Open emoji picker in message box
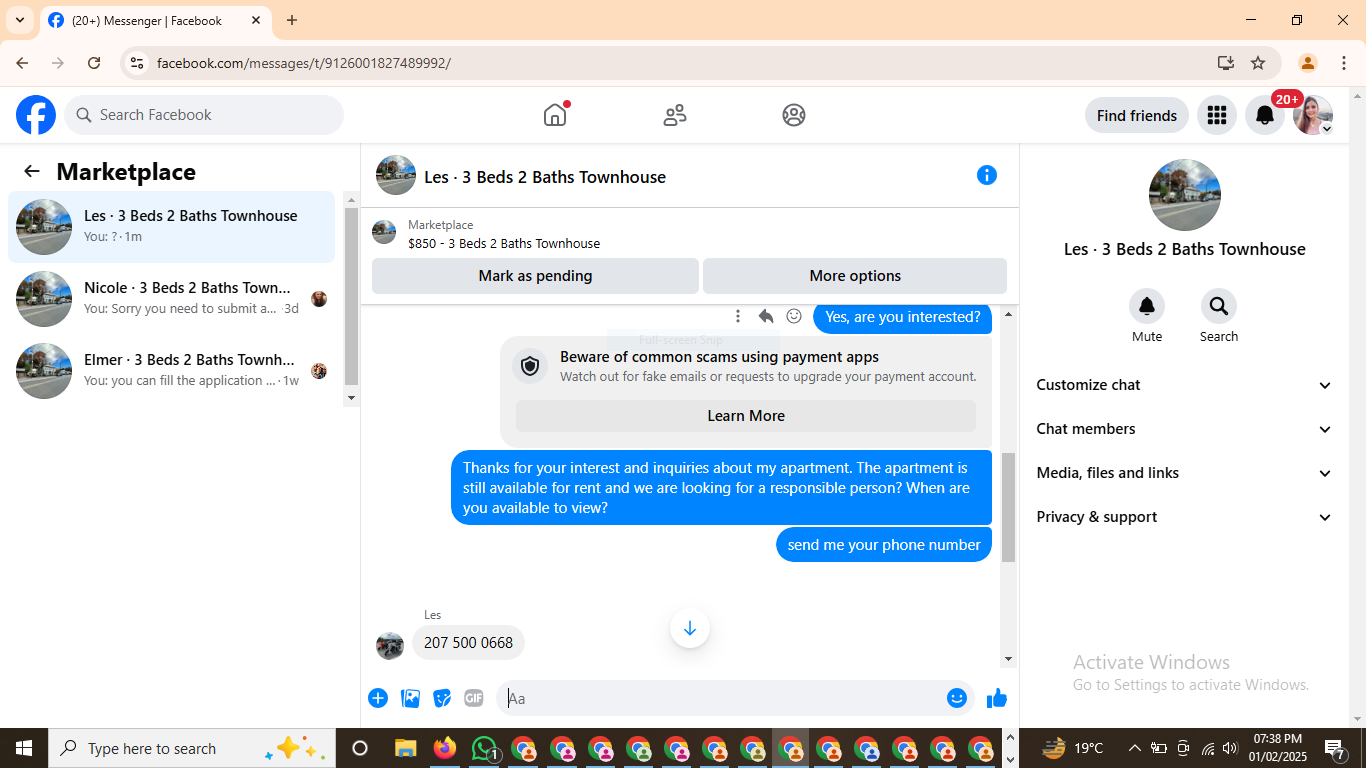Viewport: 1366px width, 768px height. click(957, 698)
